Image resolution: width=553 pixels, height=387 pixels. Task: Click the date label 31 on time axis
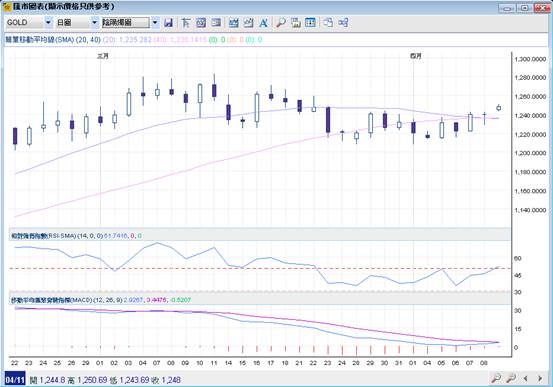[399, 363]
